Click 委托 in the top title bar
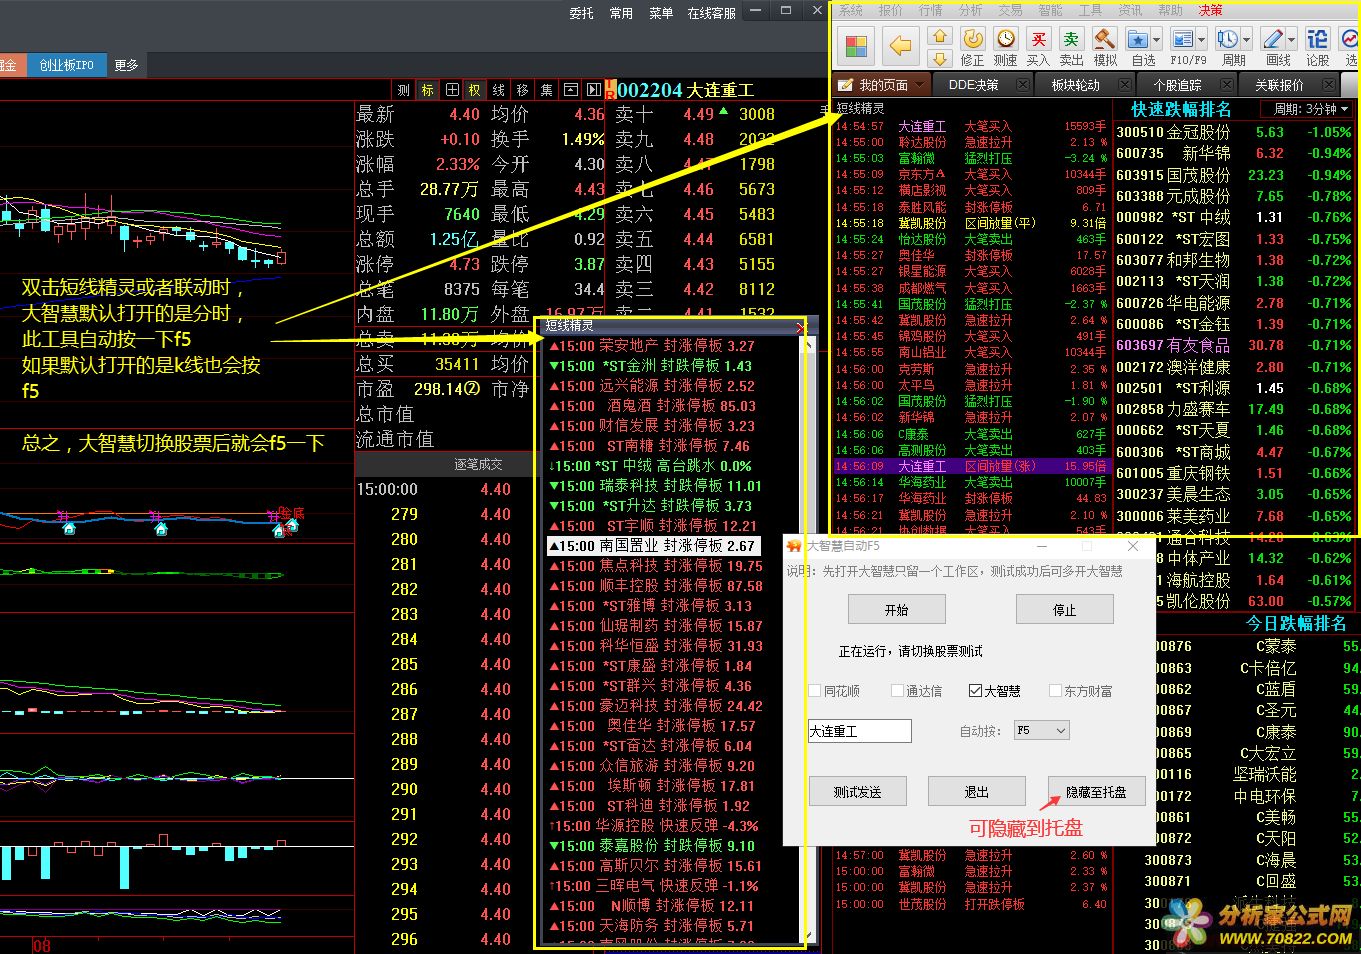 (x=581, y=13)
